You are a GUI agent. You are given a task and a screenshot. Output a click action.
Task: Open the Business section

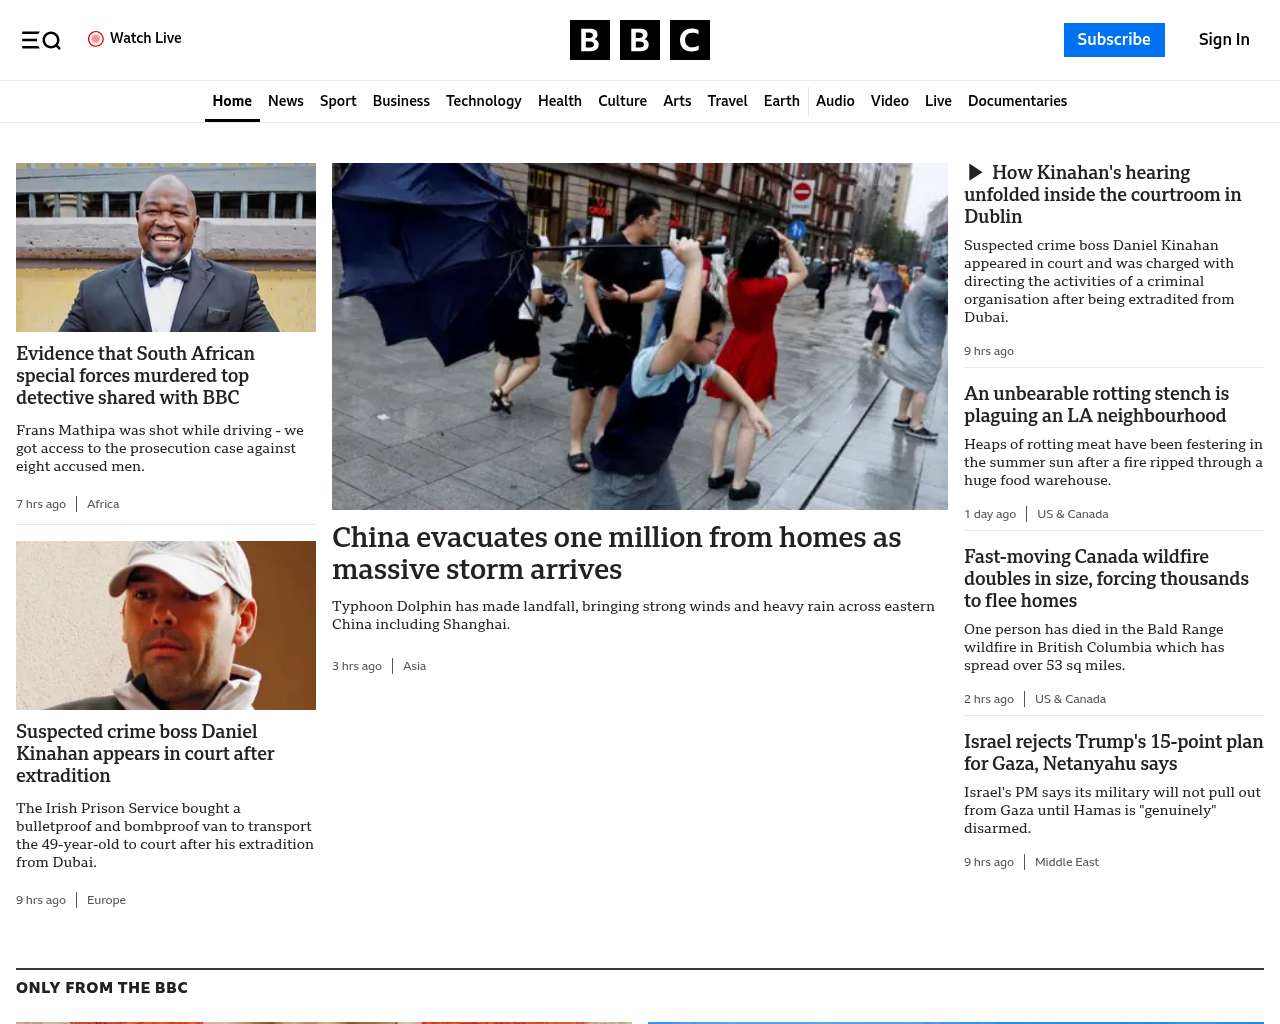tap(401, 101)
